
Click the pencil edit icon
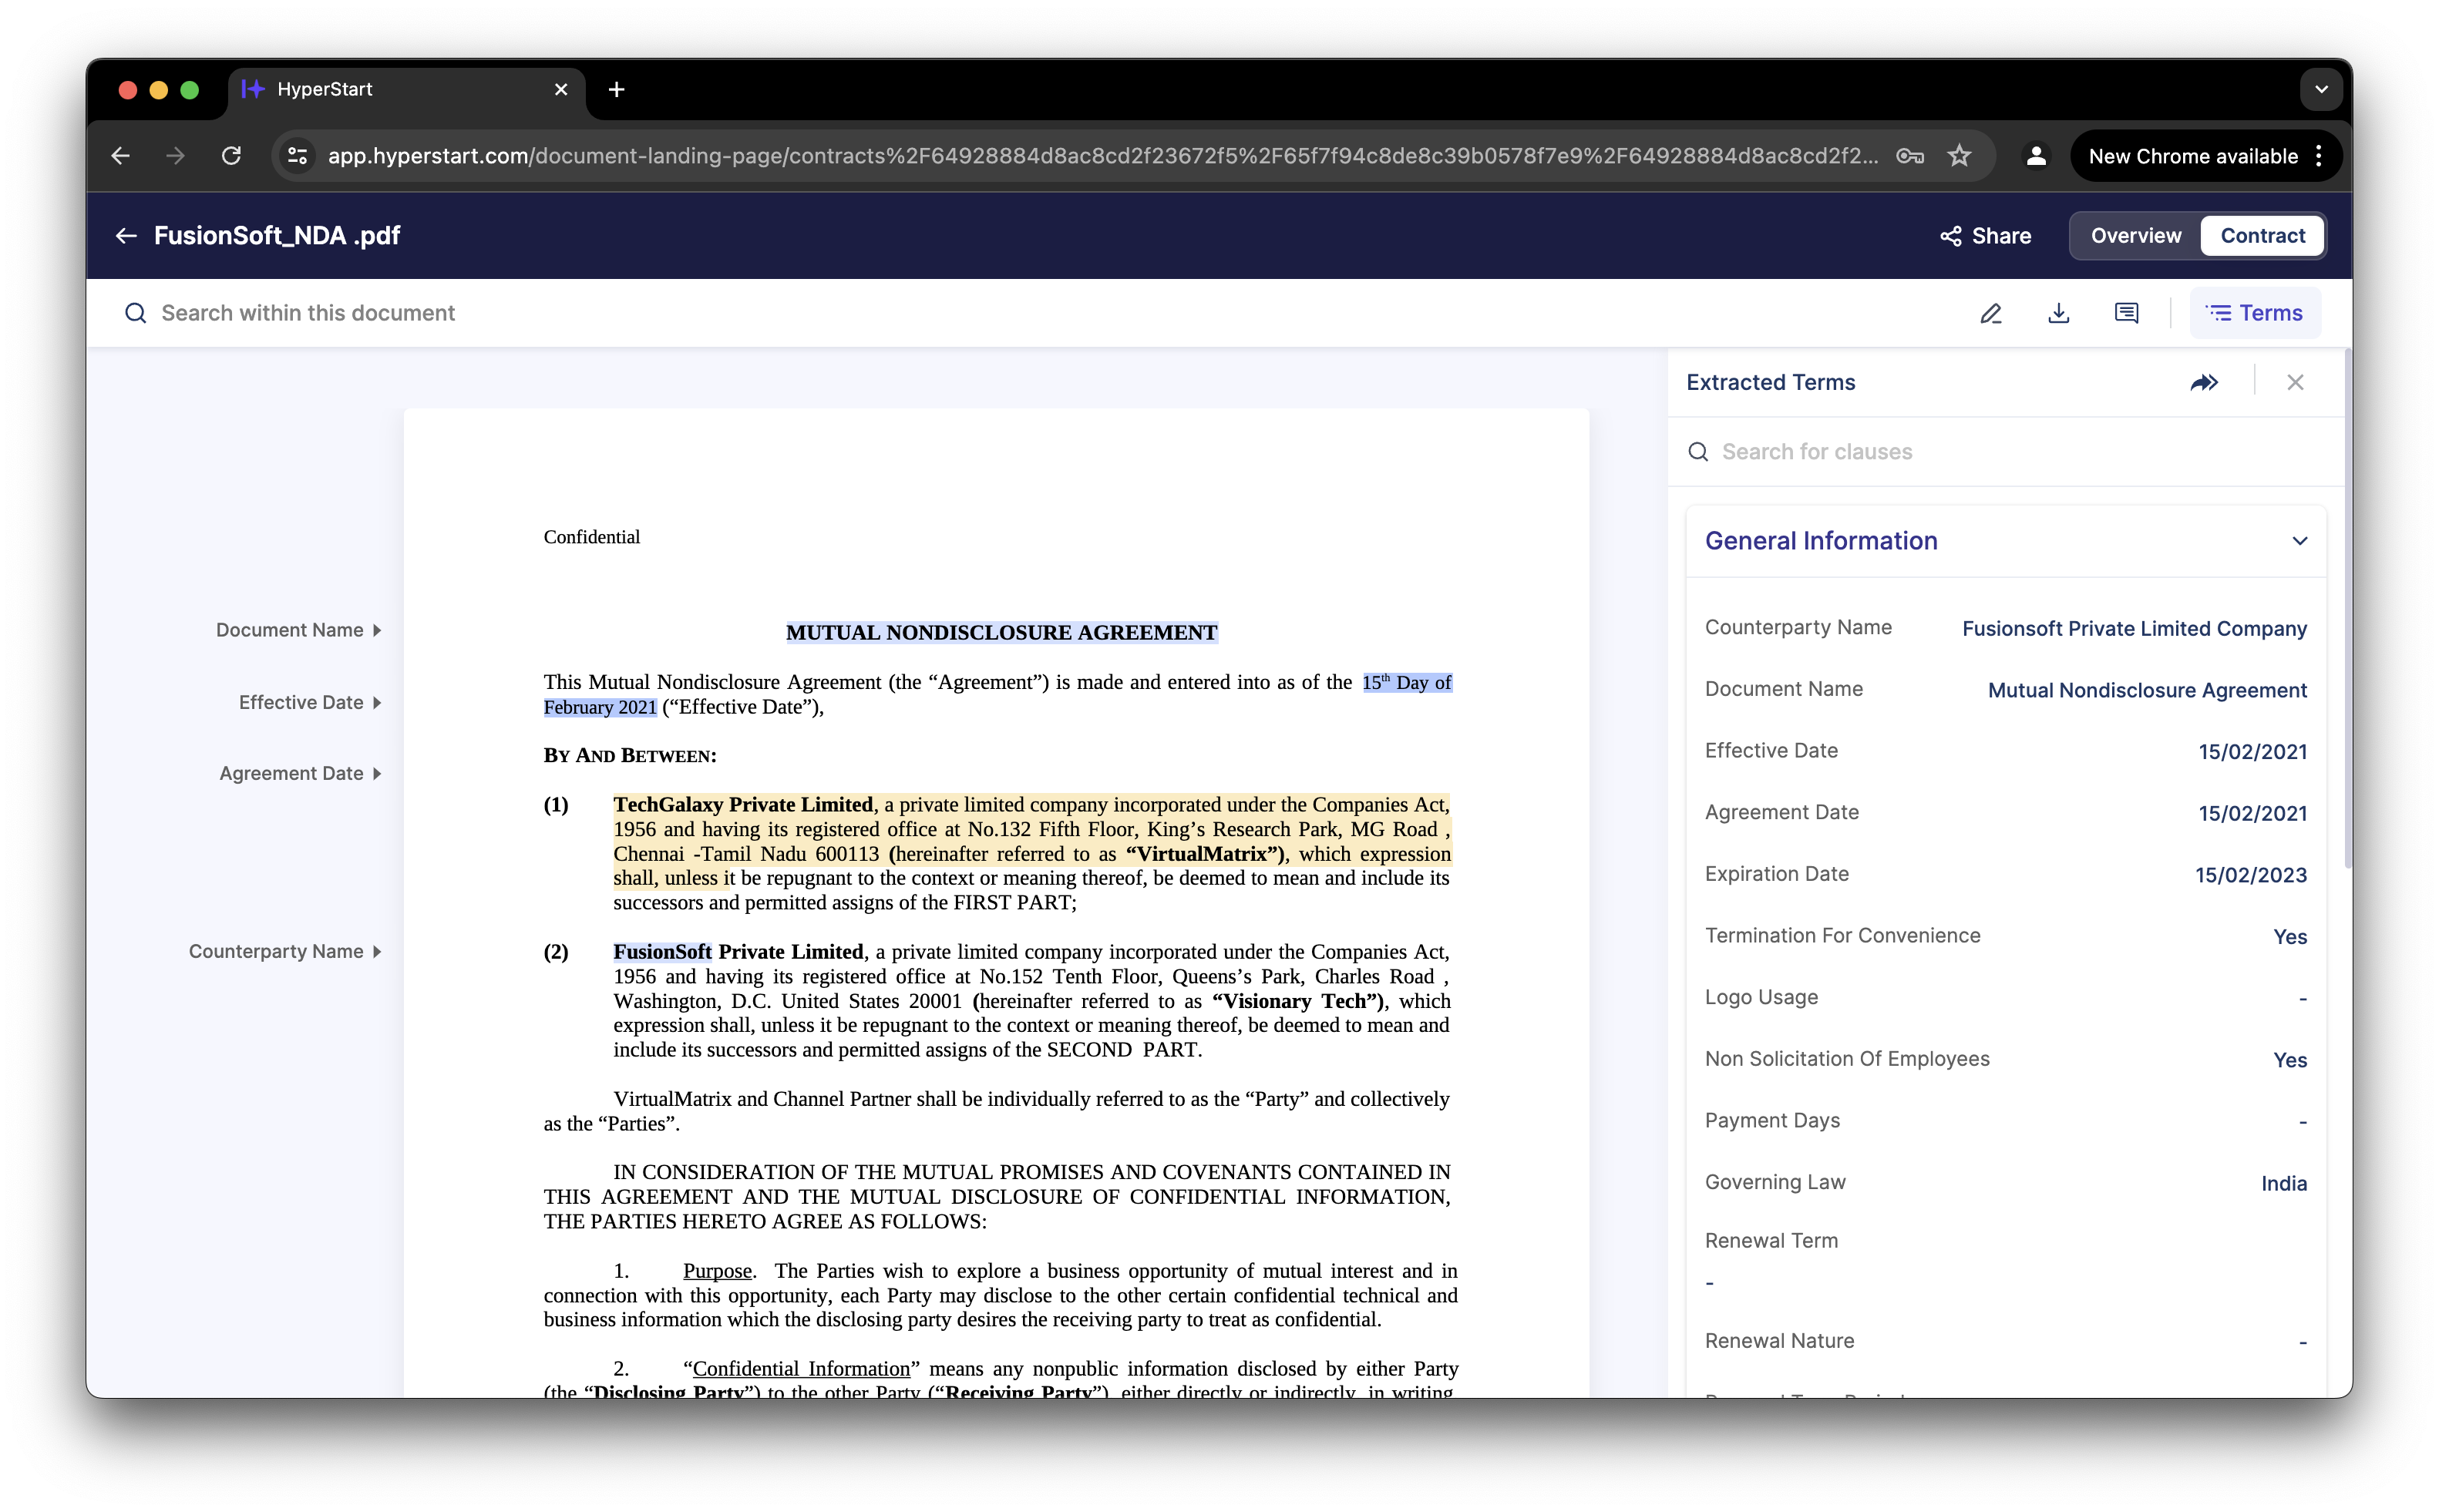click(1990, 314)
